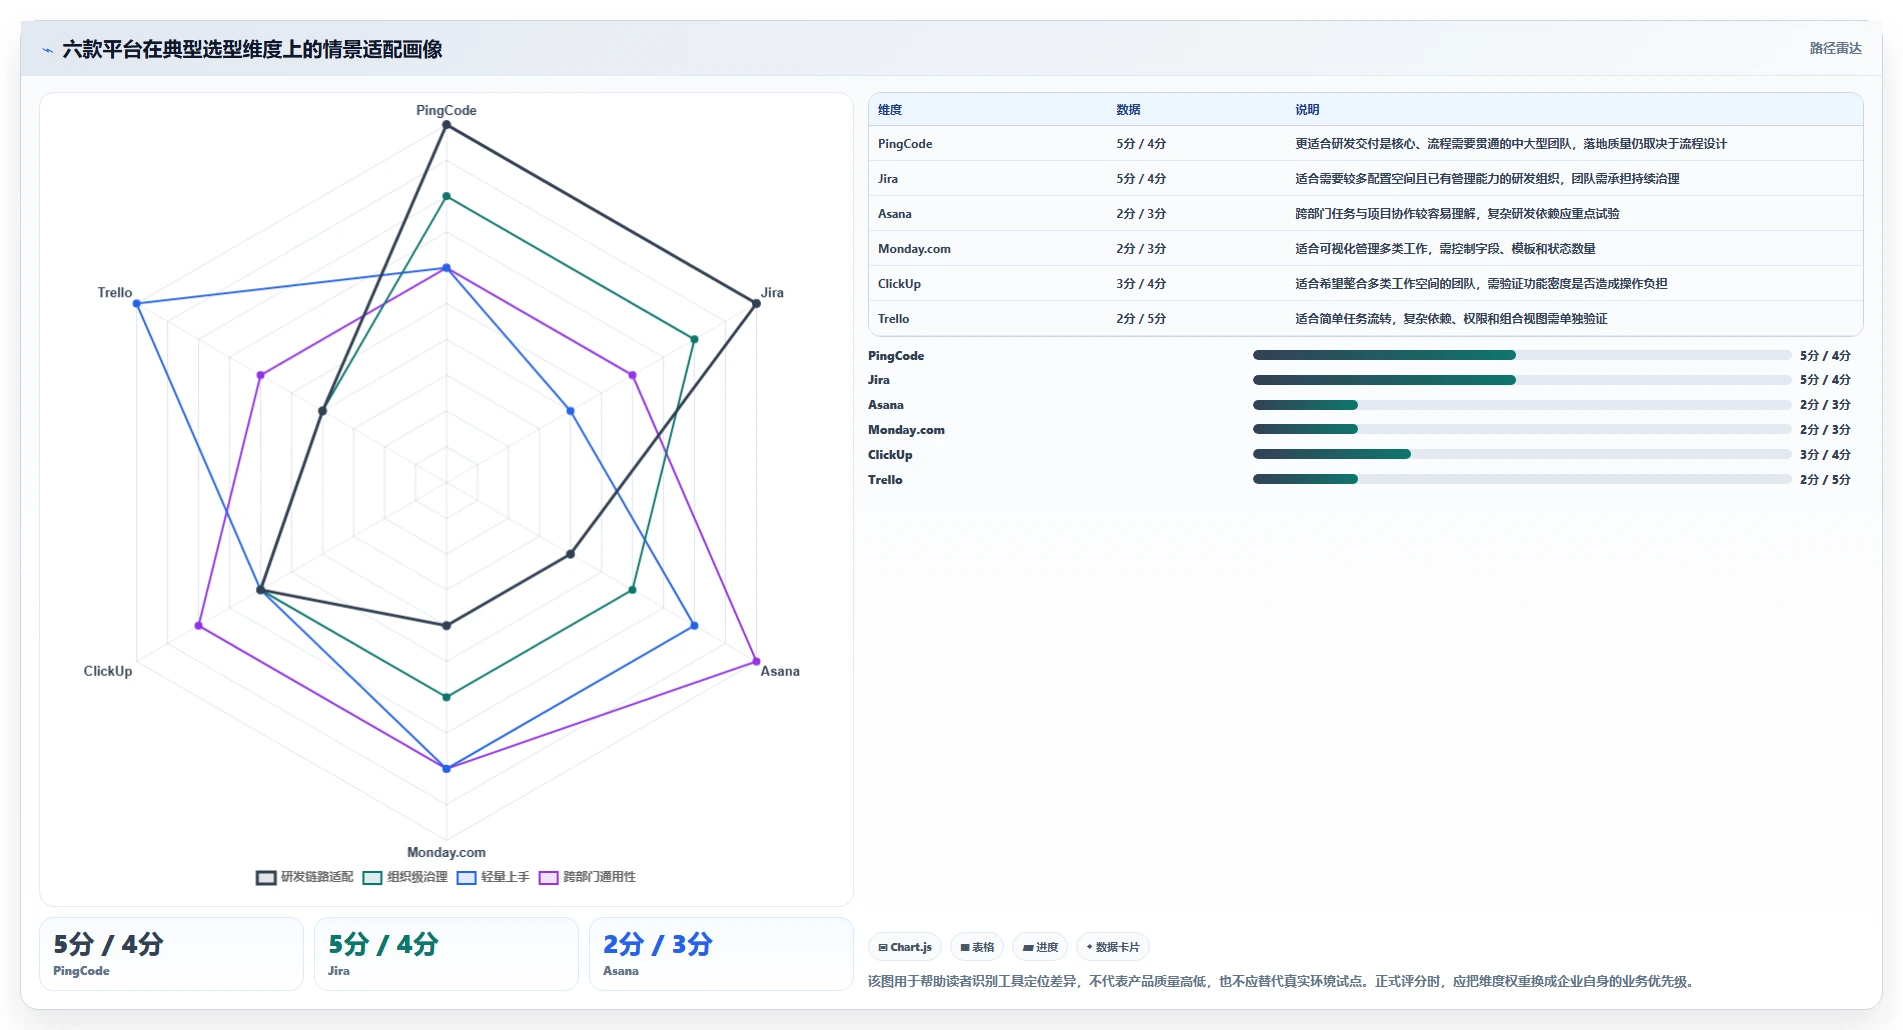Click the Monday.com axis label on the radar
Viewport: 1903px width, 1030px height.
click(x=446, y=852)
